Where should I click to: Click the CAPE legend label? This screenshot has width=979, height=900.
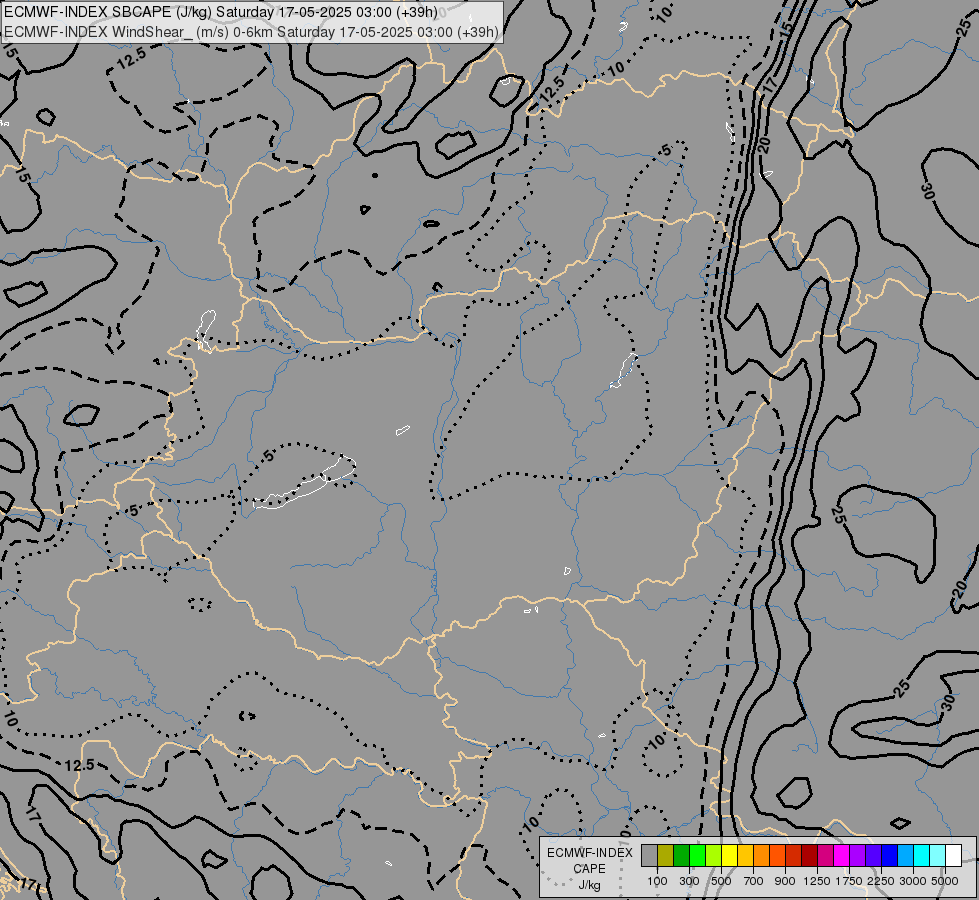589,869
